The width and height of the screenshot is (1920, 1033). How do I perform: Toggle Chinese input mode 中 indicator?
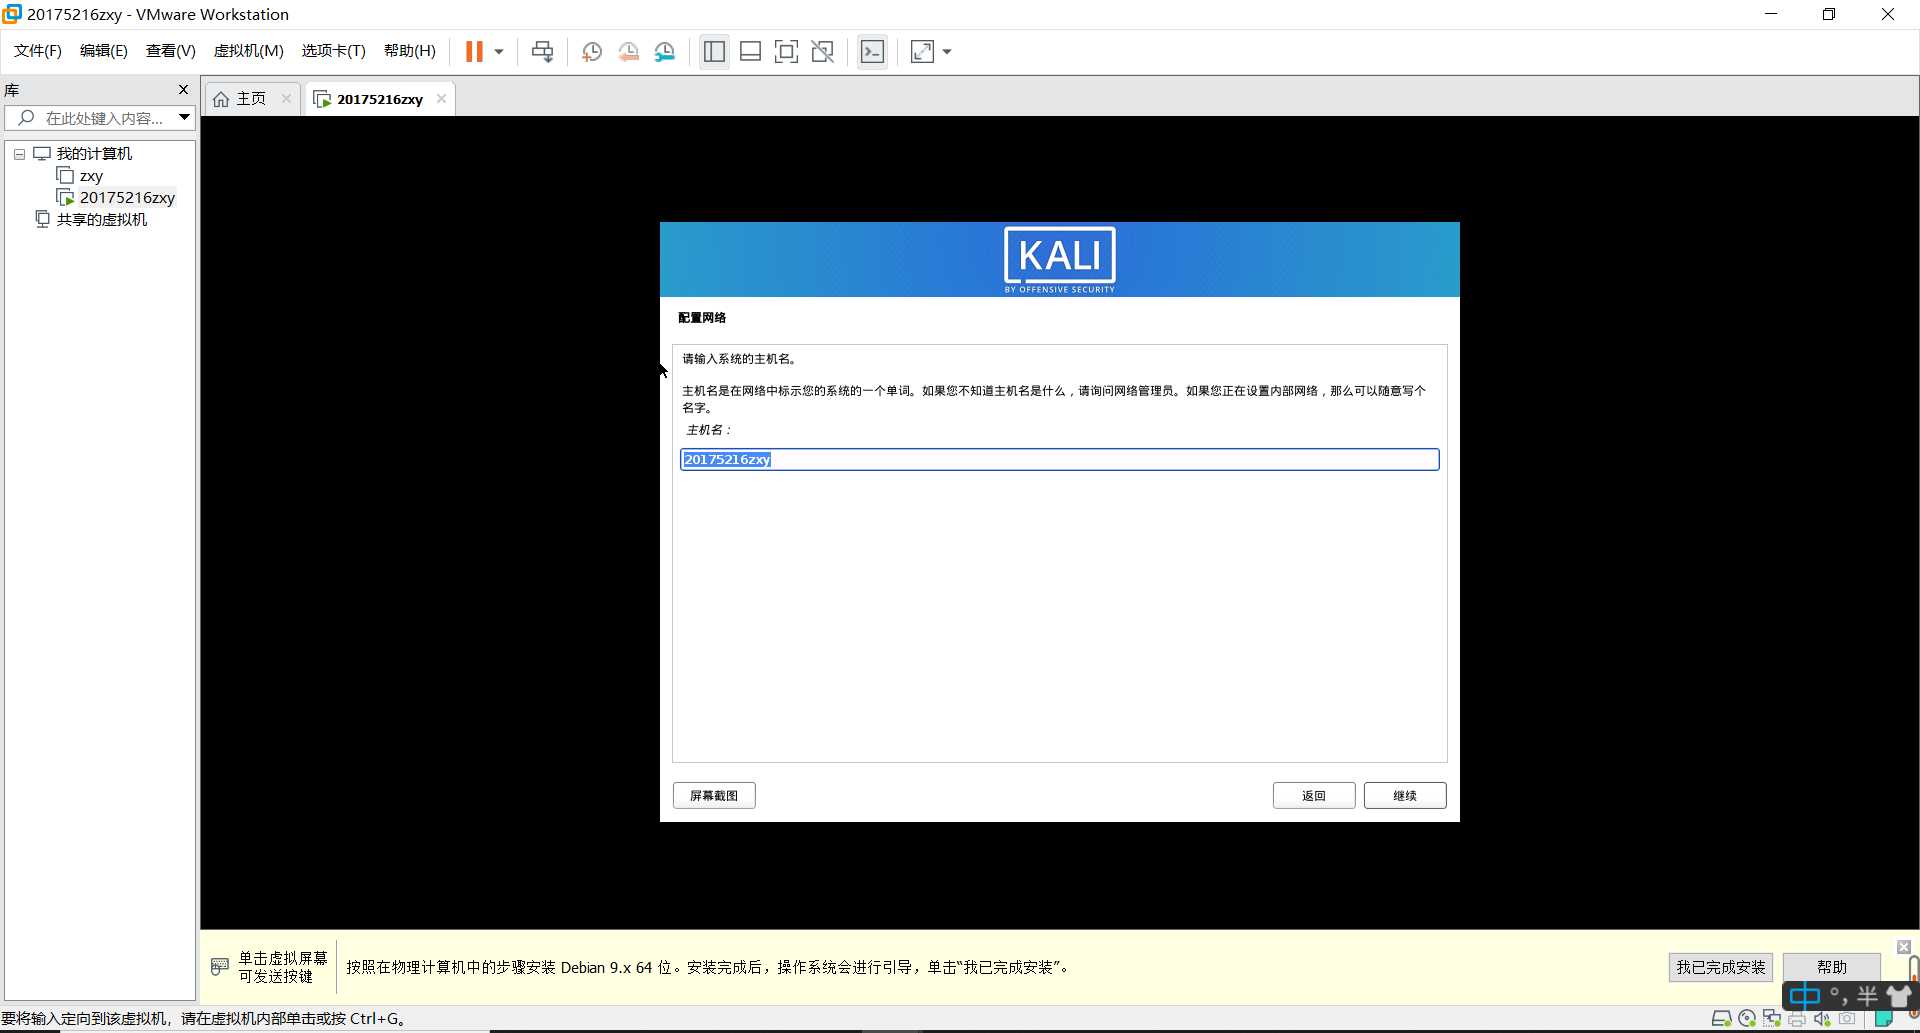pyautogui.click(x=1805, y=996)
